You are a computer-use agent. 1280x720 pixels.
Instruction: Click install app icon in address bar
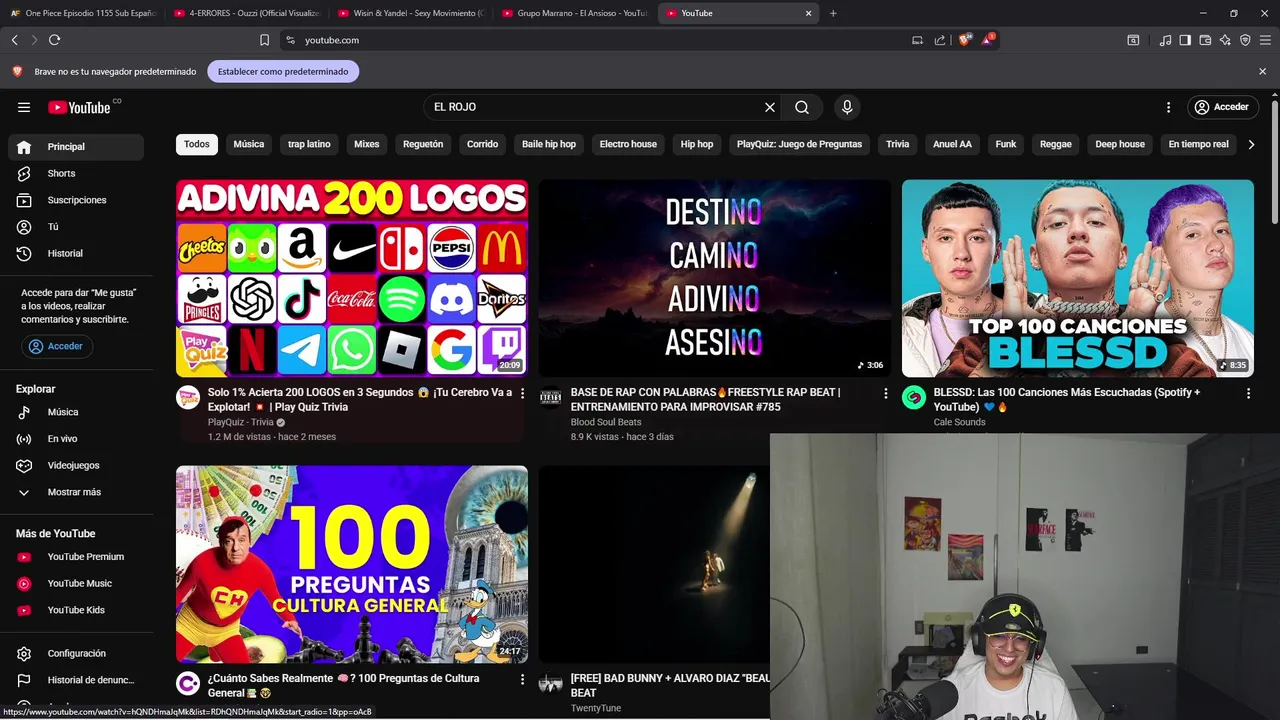click(x=917, y=40)
